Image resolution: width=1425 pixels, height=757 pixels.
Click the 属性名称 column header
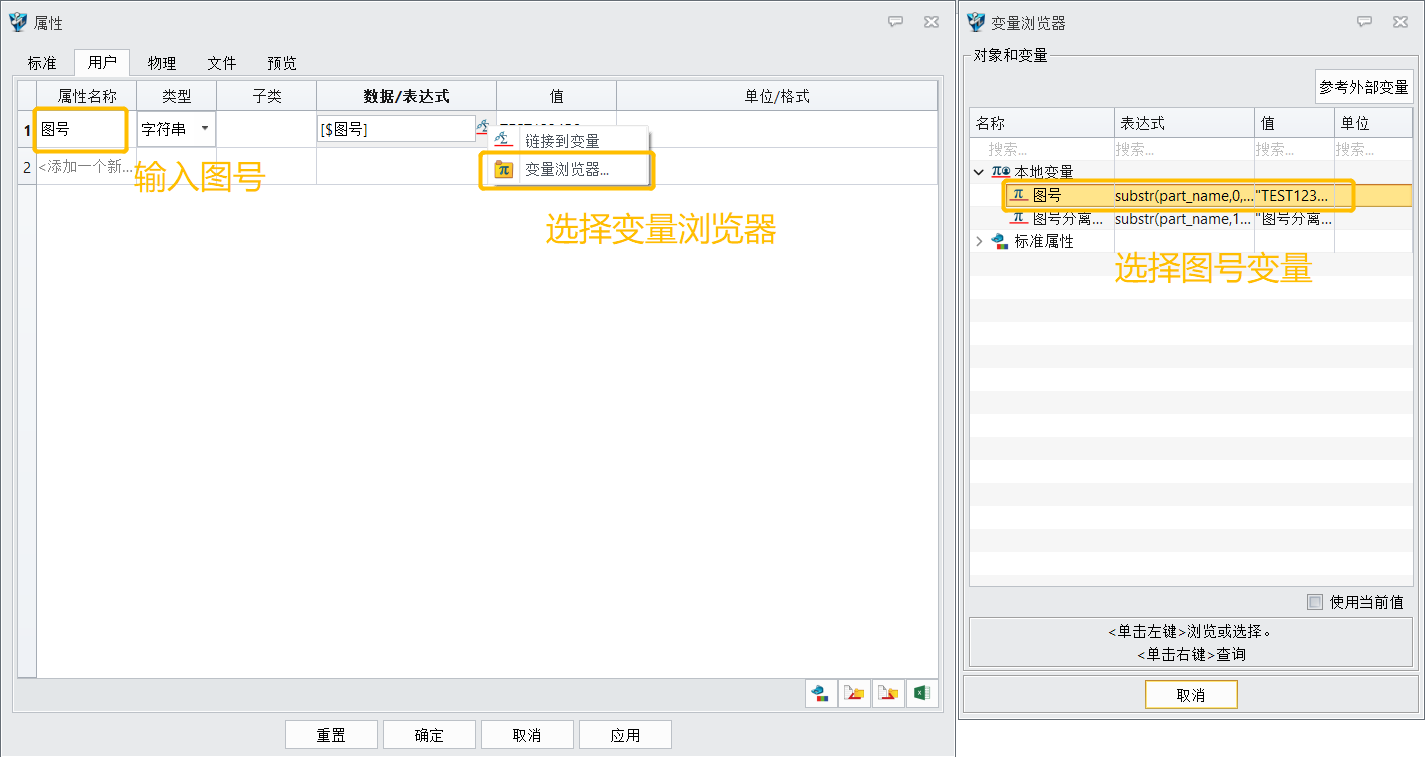[87, 96]
